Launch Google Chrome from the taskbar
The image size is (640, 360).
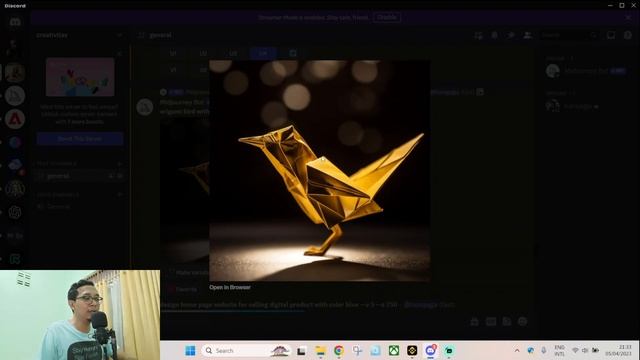pyautogui.click(x=339, y=351)
